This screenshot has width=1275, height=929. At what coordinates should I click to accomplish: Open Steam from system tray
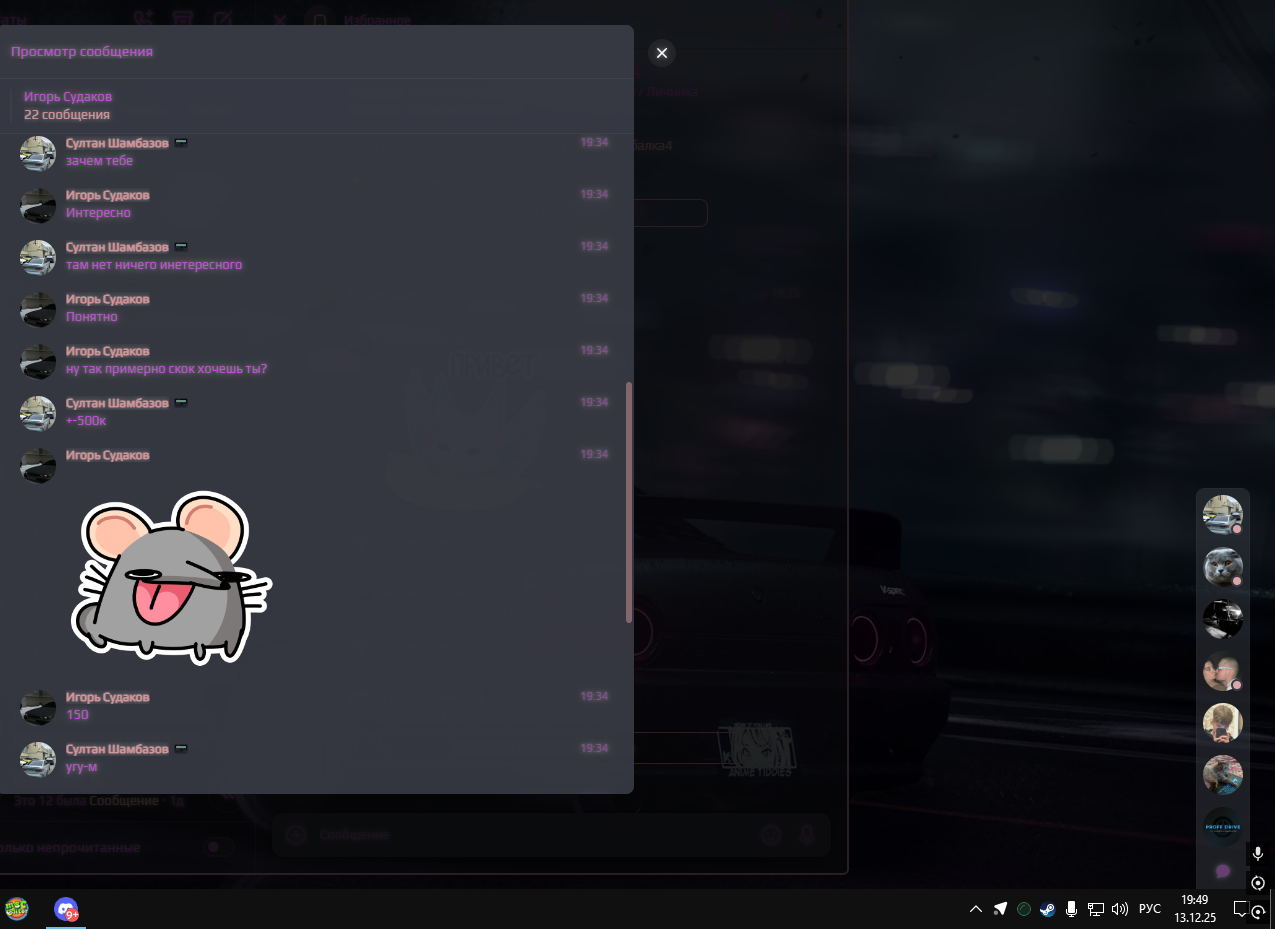(x=1047, y=909)
